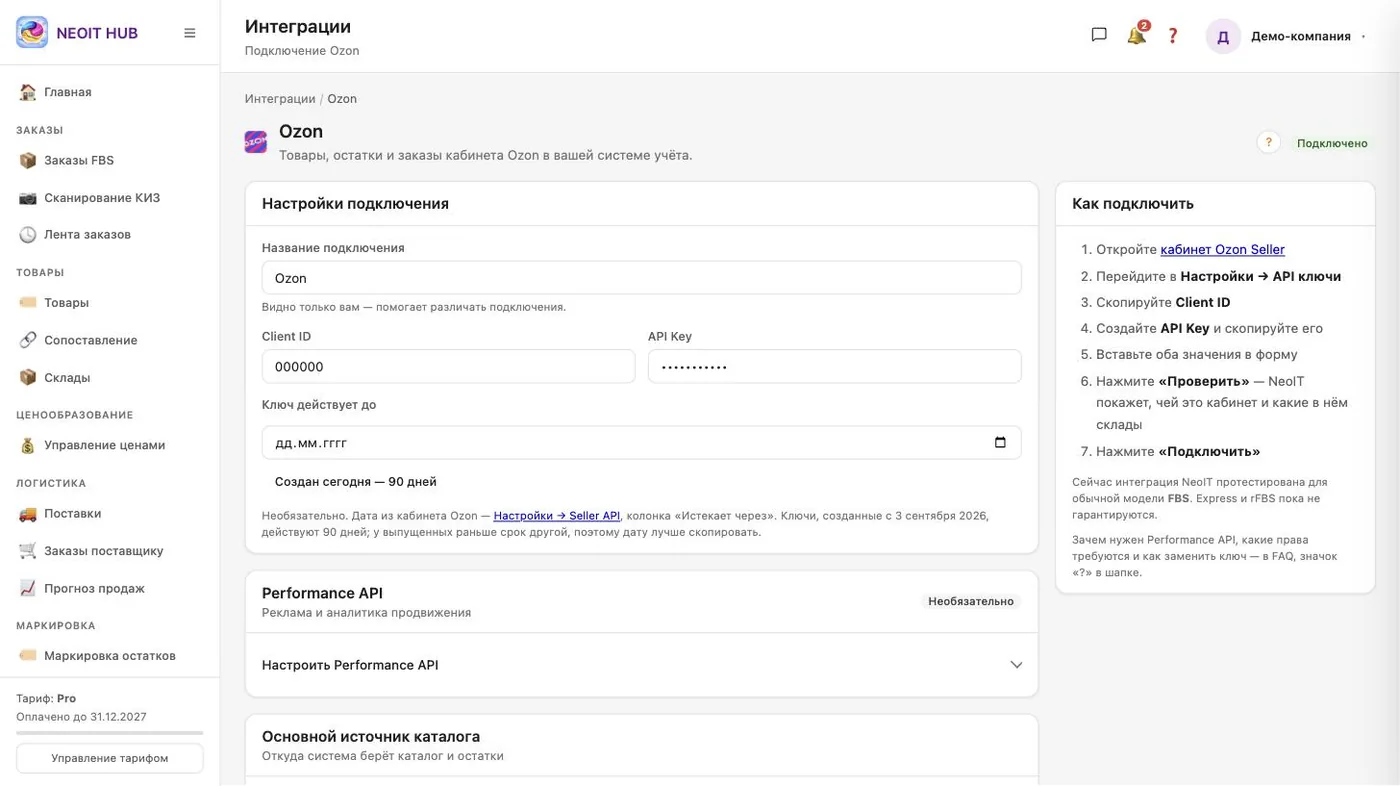The image size is (1400, 786).
Task: Click the camera icon for Сканирование КИЗ
Action: [28, 198]
